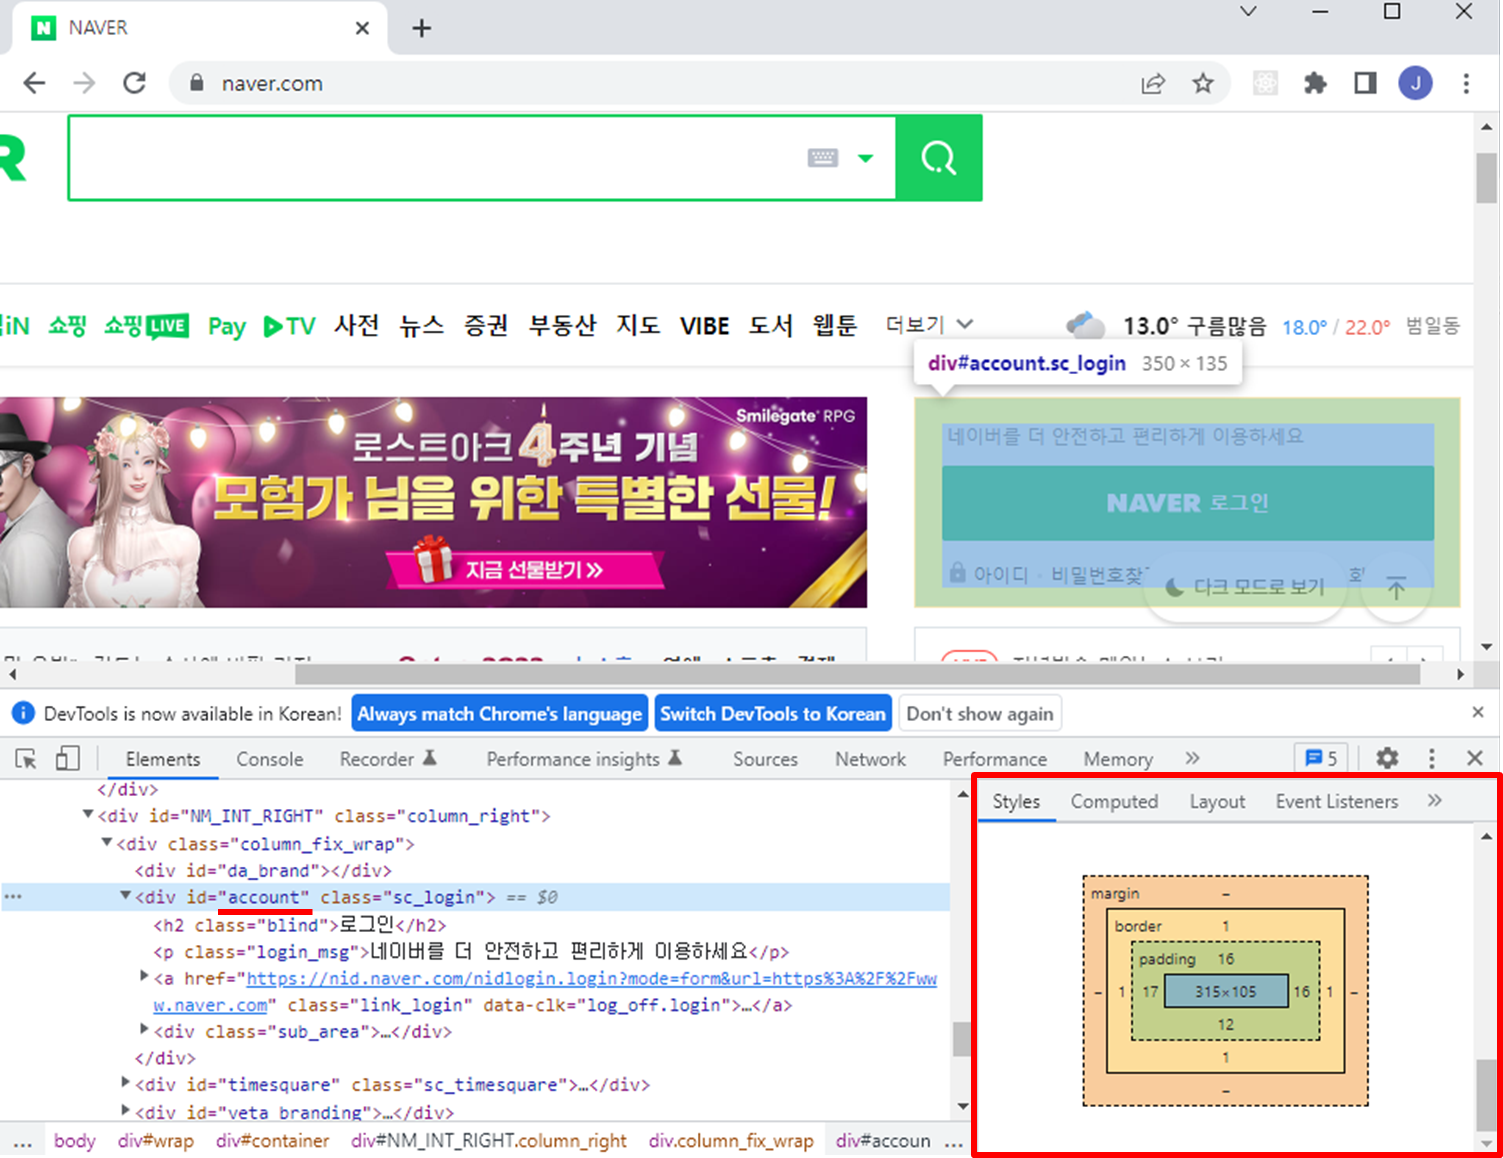
Task: Expand the div class="sub_area" node
Action: point(144,1030)
